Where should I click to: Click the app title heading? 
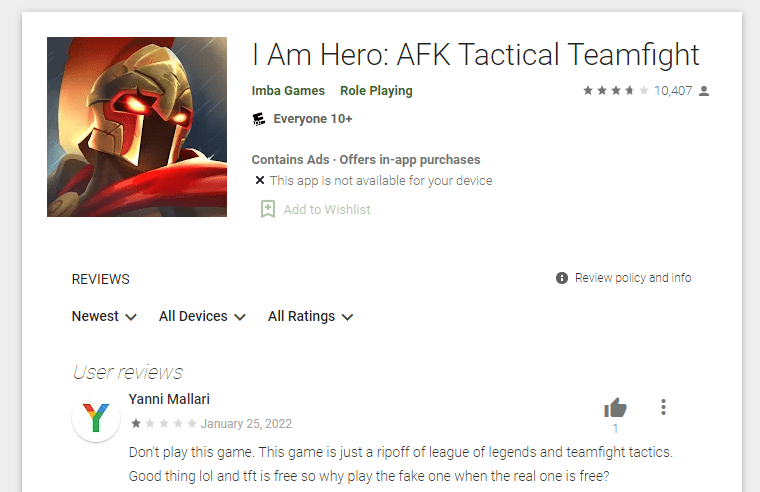[475, 54]
